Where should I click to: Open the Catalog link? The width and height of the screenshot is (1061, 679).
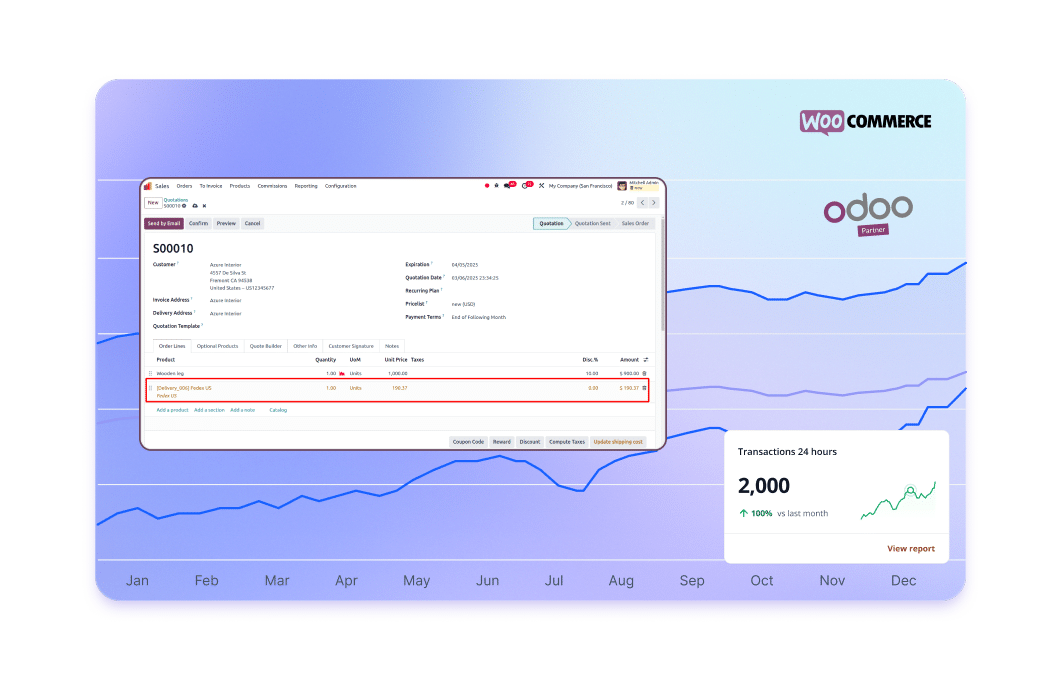click(278, 410)
